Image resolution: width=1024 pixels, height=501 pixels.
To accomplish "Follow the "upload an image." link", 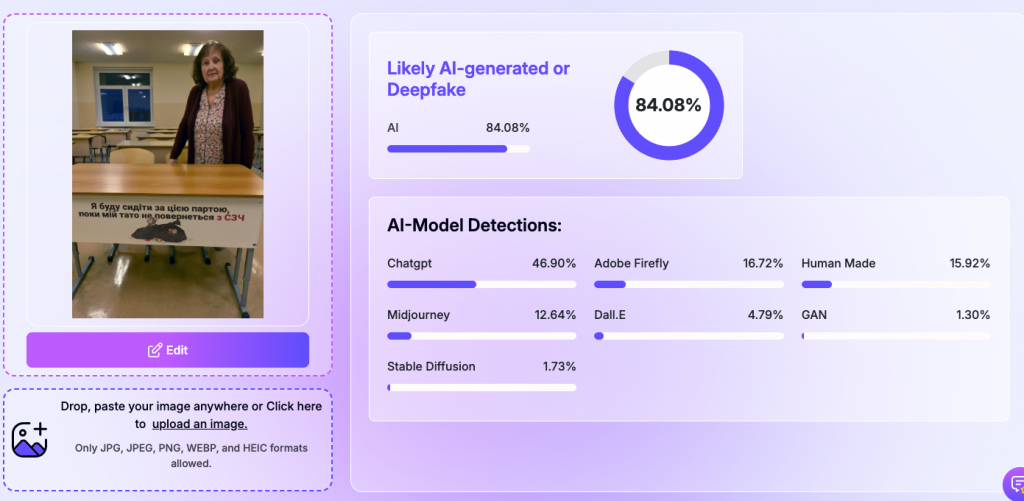I will pos(199,424).
